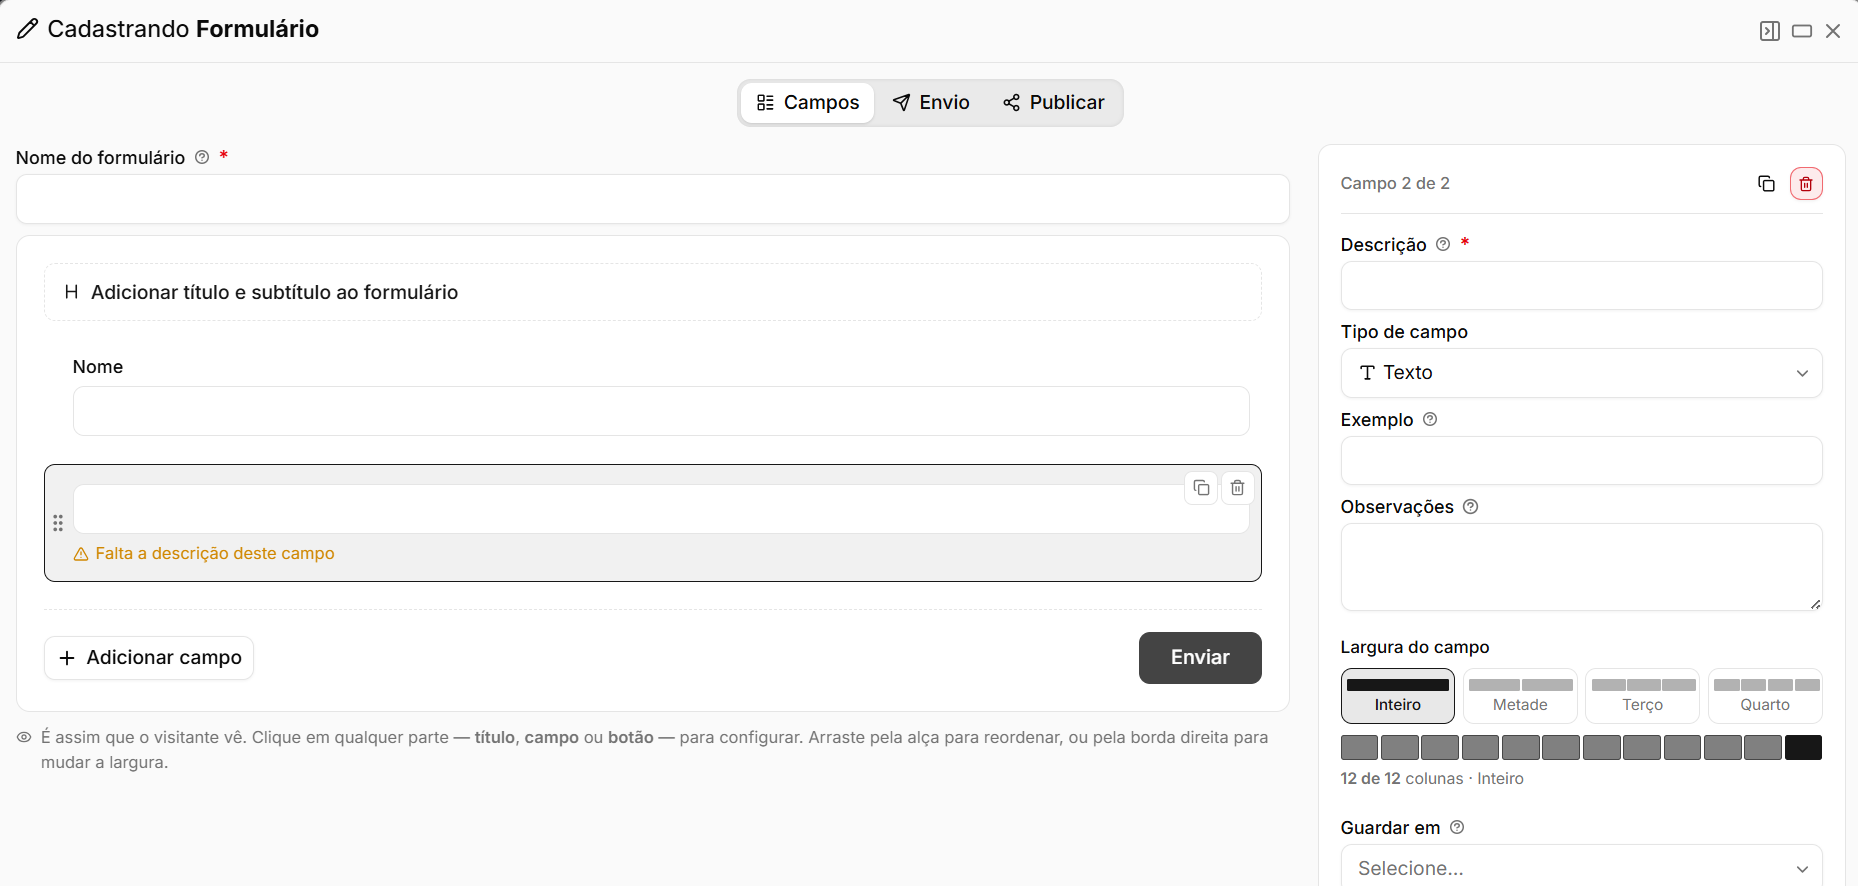The image size is (1858, 886).
Task: Open help icon beside Nome do formulário
Action: 202,157
